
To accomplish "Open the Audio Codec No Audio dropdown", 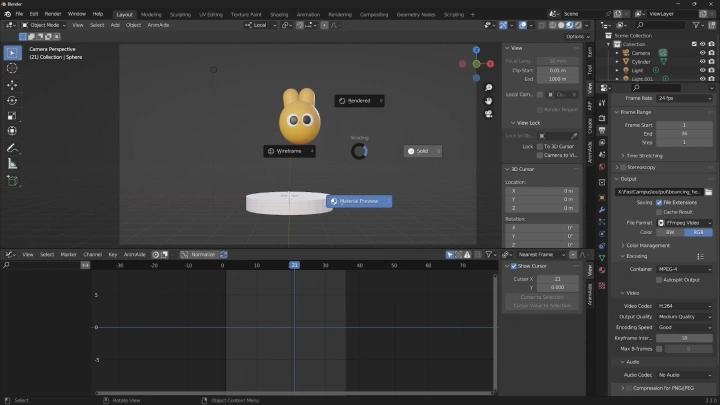I will tap(684, 375).
